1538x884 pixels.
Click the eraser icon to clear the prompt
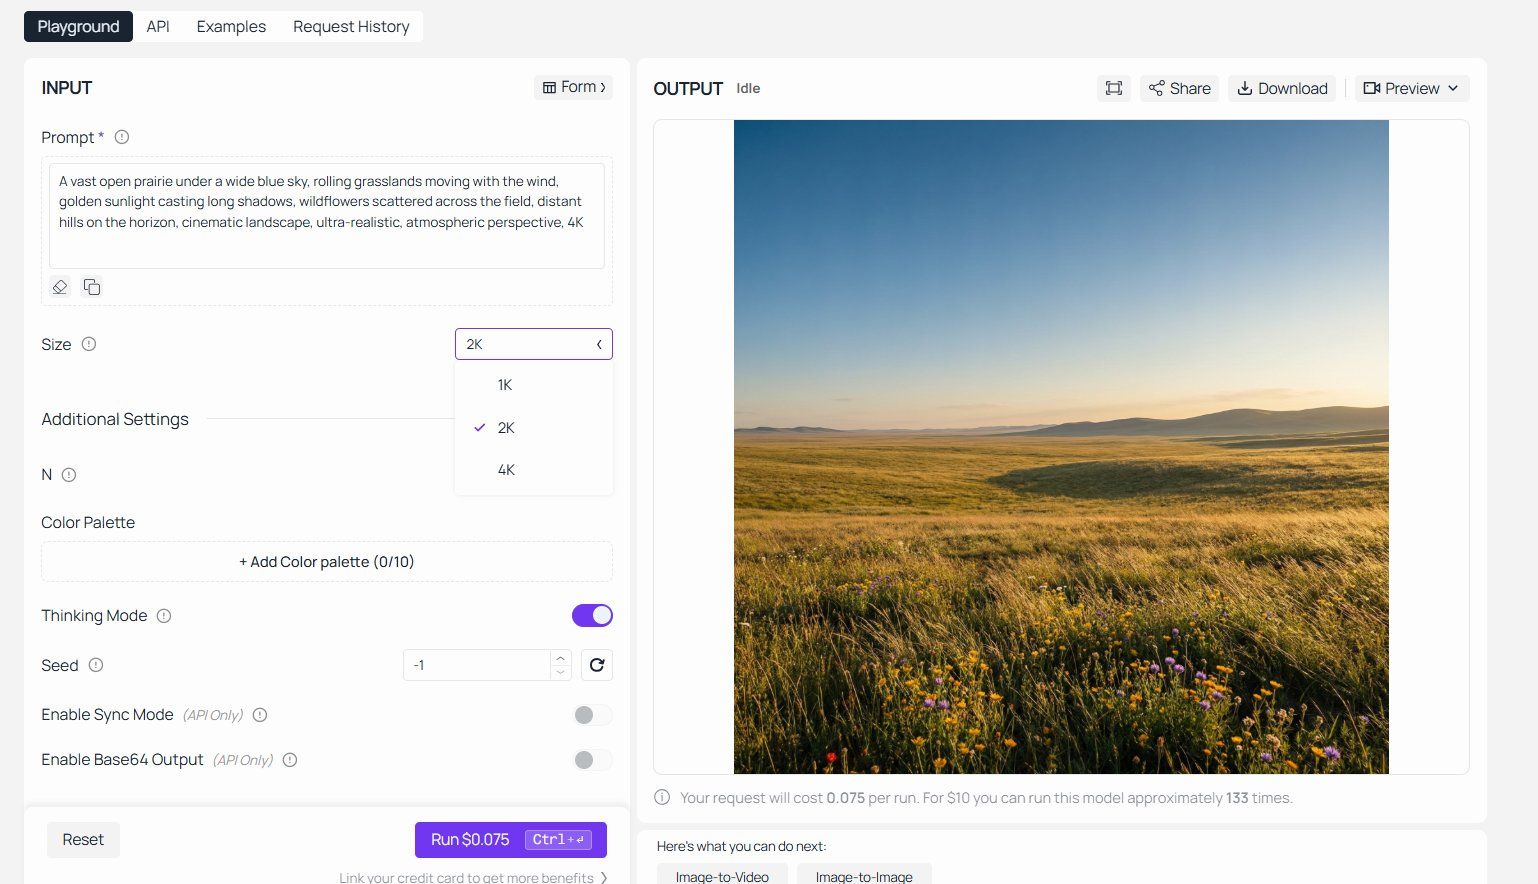coord(60,287)
